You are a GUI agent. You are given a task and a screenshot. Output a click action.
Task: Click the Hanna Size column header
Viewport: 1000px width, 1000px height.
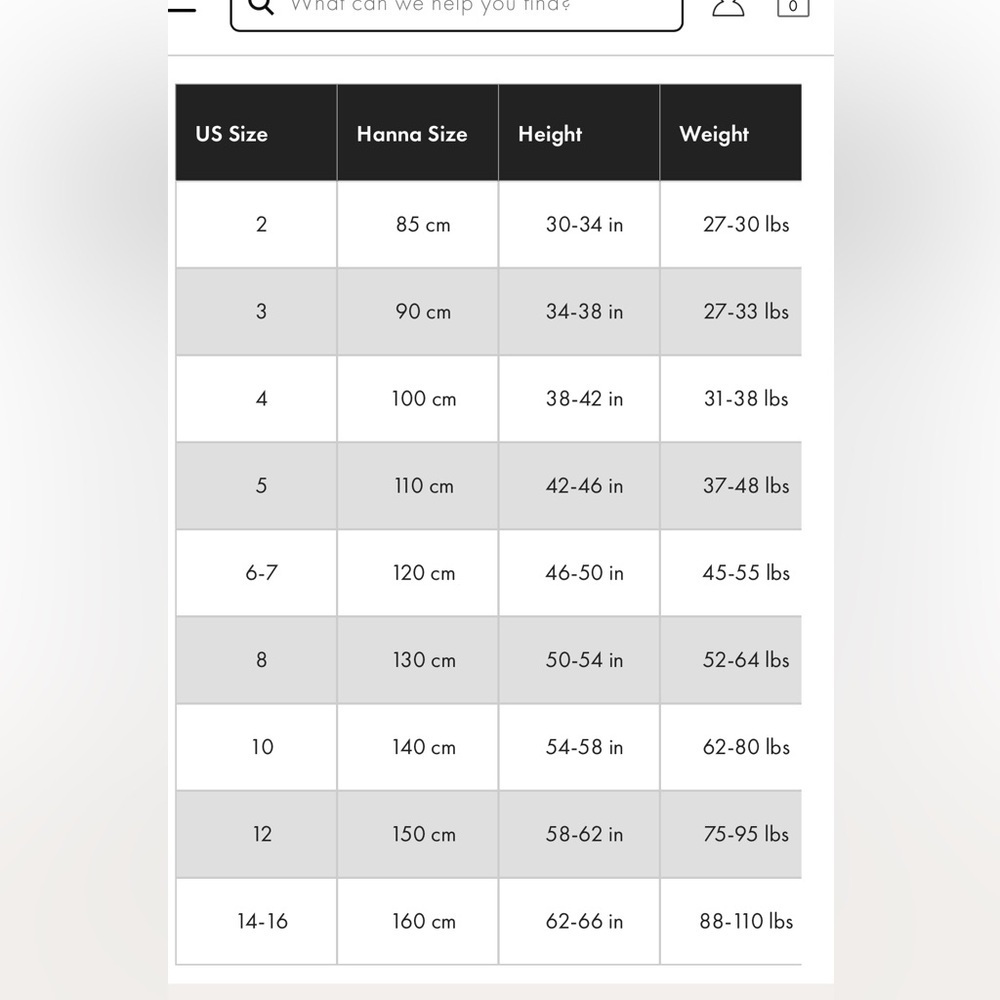tap(418, 133)
